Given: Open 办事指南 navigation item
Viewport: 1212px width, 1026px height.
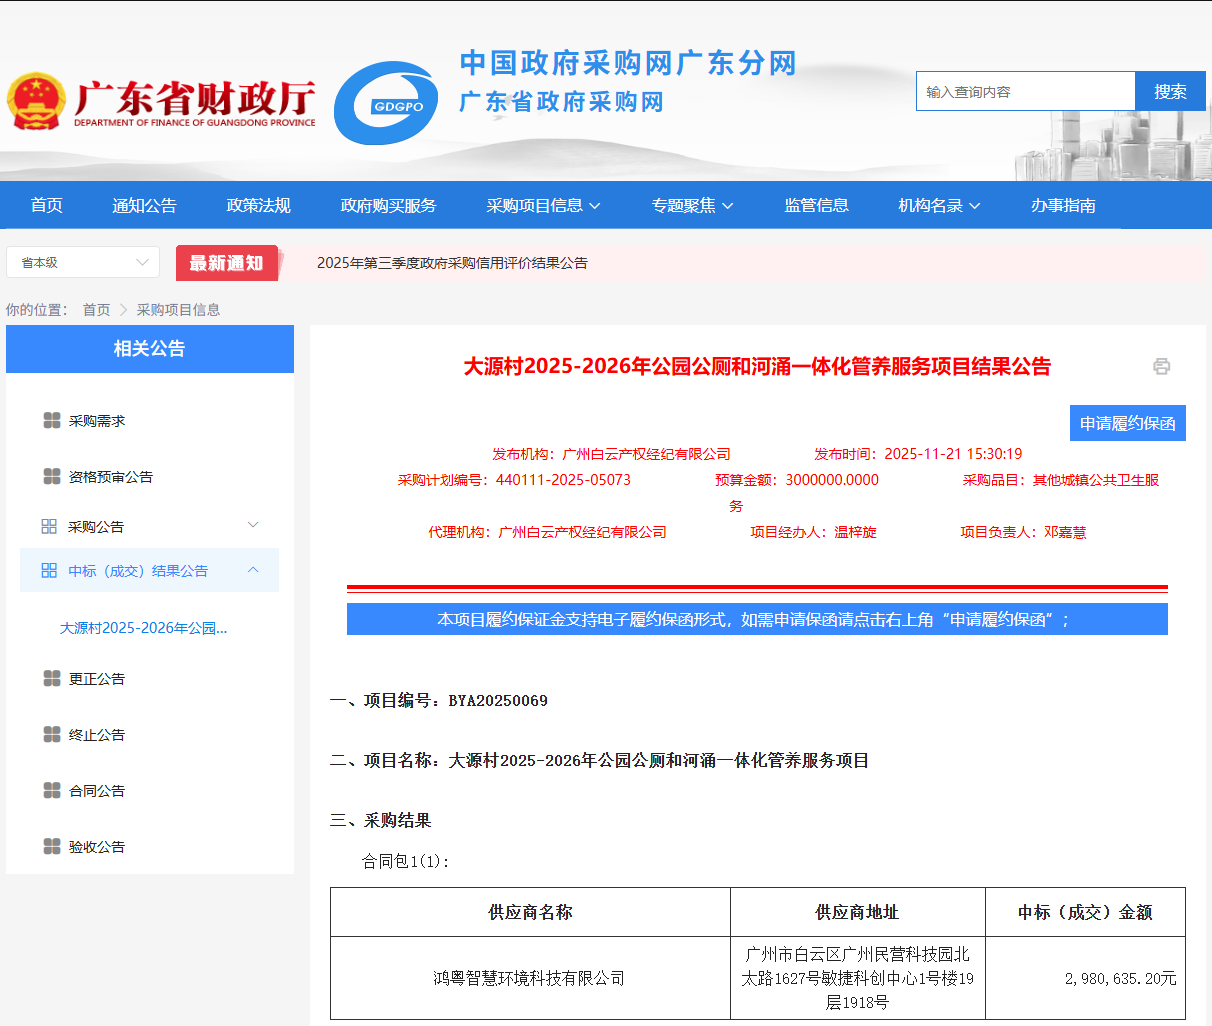Looking at the screenshot, I should 1063,205.
